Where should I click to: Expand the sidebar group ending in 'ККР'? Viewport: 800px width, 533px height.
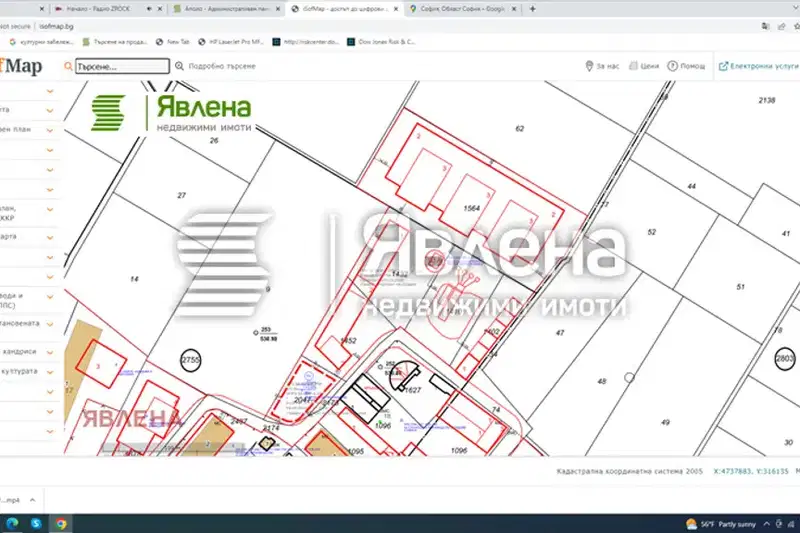(x=50, y=210)
